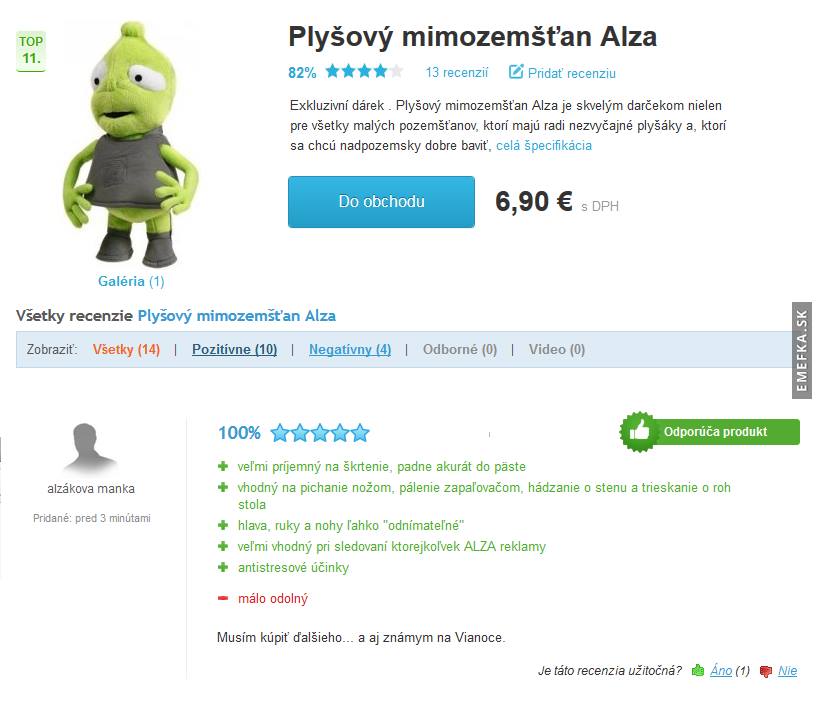
Task: Click the review's five-star rating beside 100%
Action: [320, 433]
